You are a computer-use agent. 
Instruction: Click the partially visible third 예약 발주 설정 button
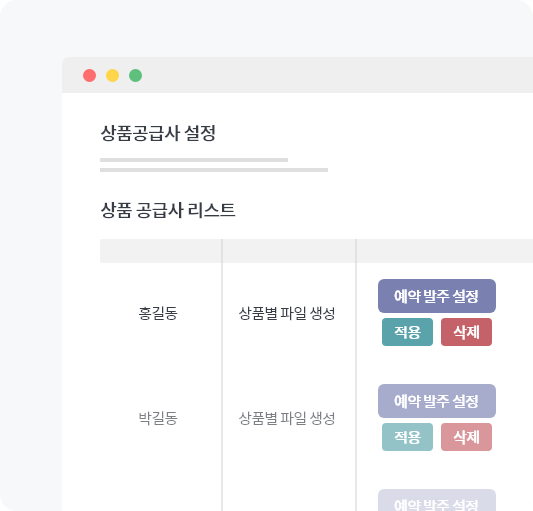click(437, 500)
